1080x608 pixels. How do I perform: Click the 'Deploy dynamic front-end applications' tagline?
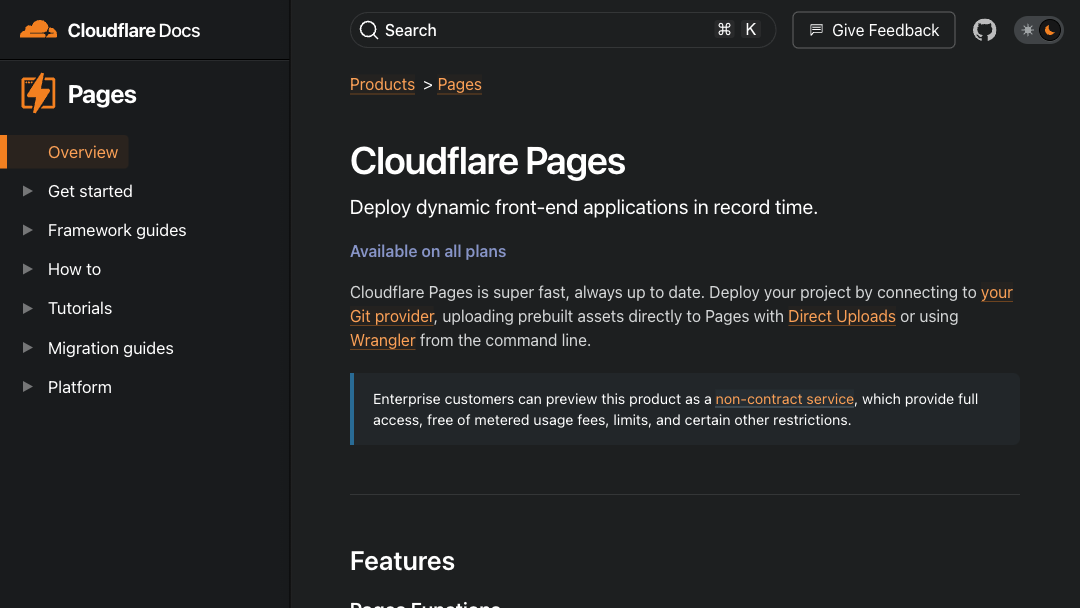point(583,207)
